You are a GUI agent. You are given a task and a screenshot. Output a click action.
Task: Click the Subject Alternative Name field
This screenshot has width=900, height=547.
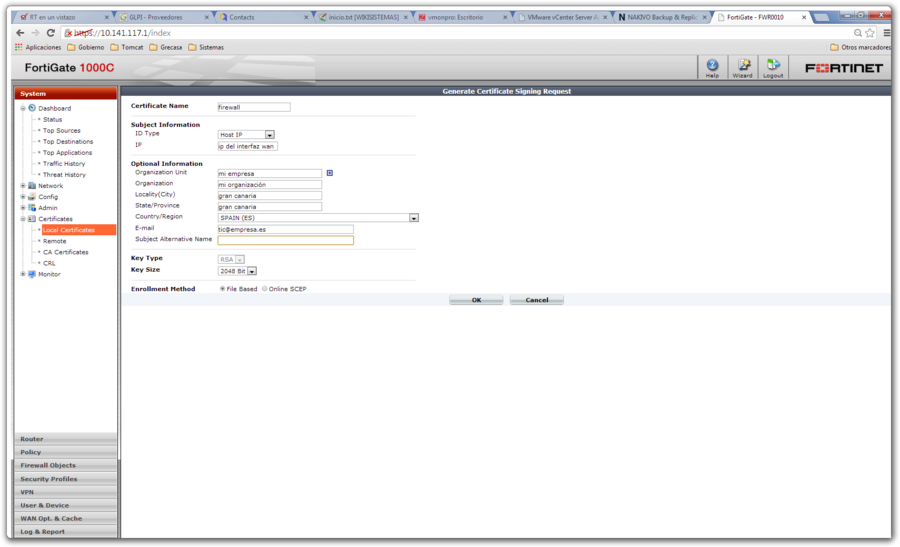point(285,240)
